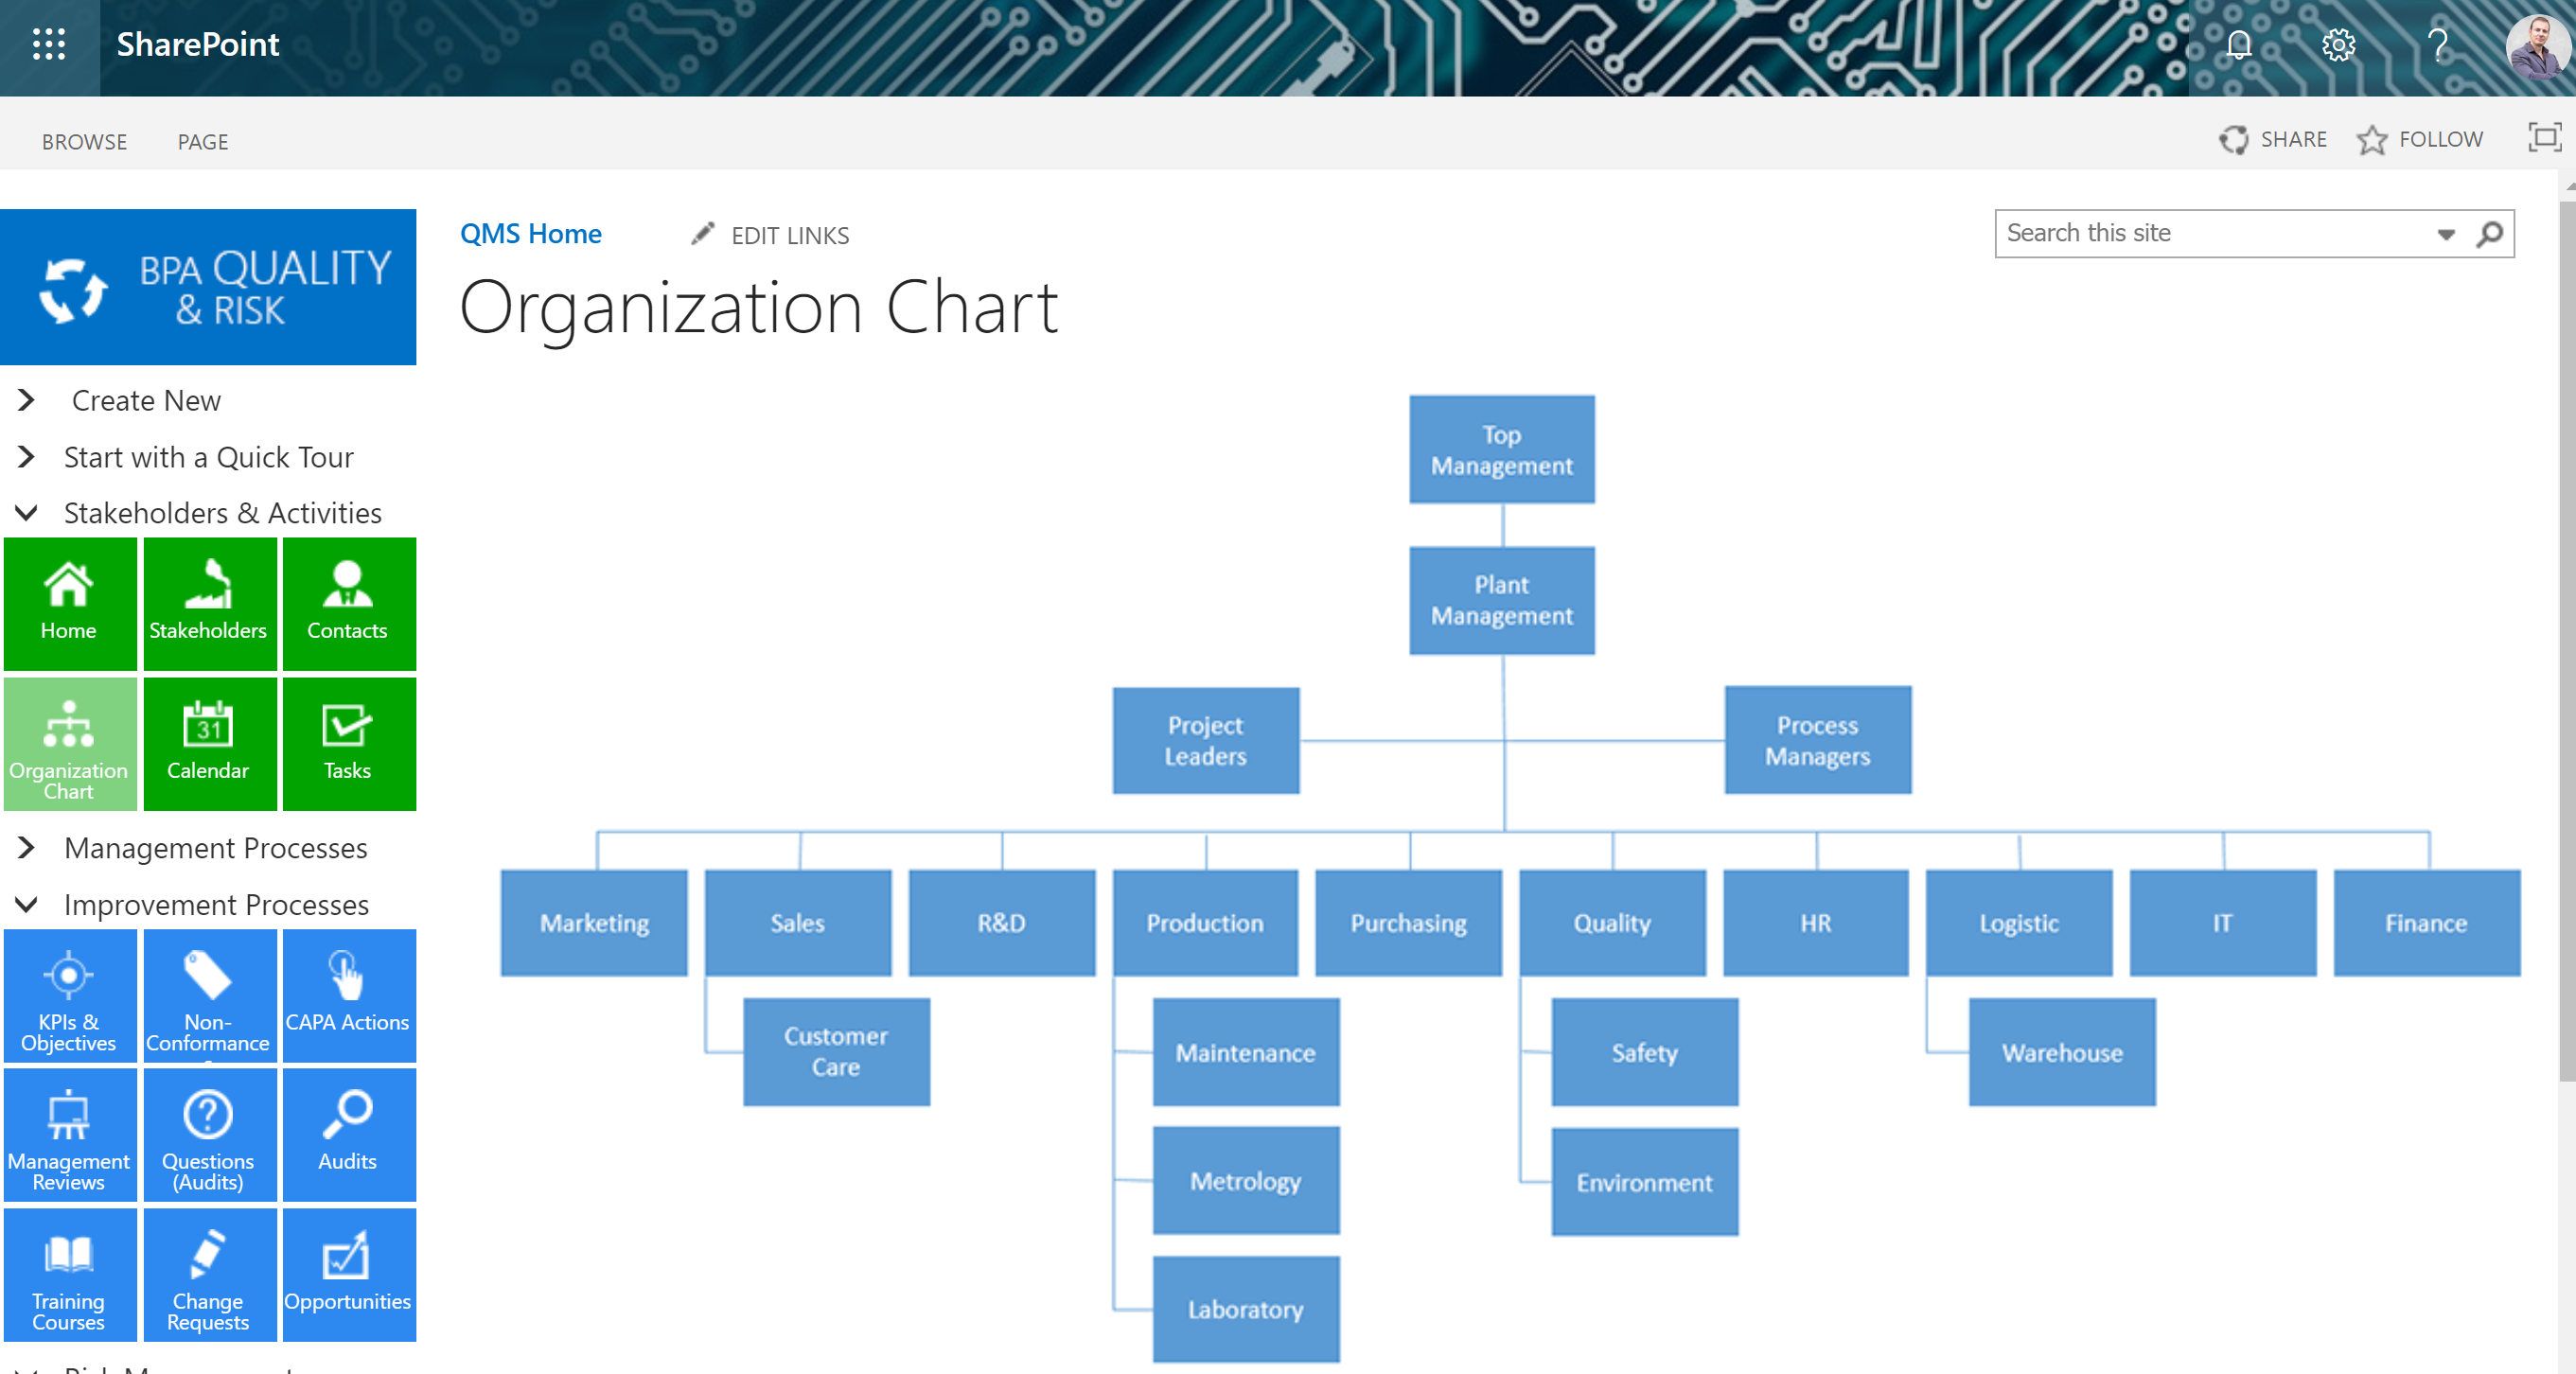Click the EDIT LINKS button
Viewport: 2576px width, 1374px height.
click(x=770, y=235)
